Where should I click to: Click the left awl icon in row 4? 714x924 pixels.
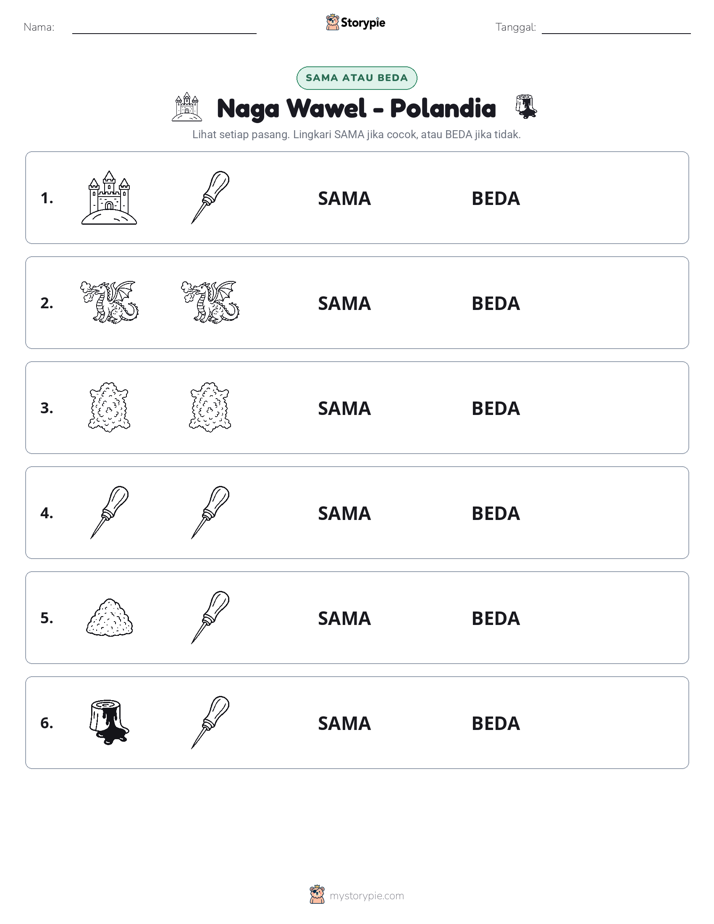click(x=110, y=512)
